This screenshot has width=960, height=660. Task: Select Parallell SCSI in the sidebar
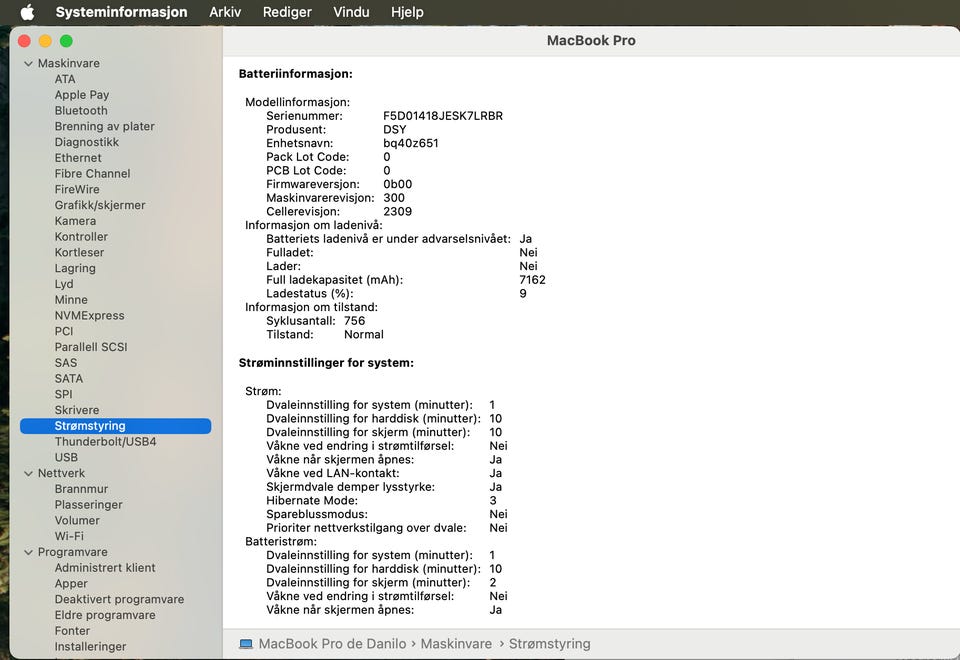(91, 347)
